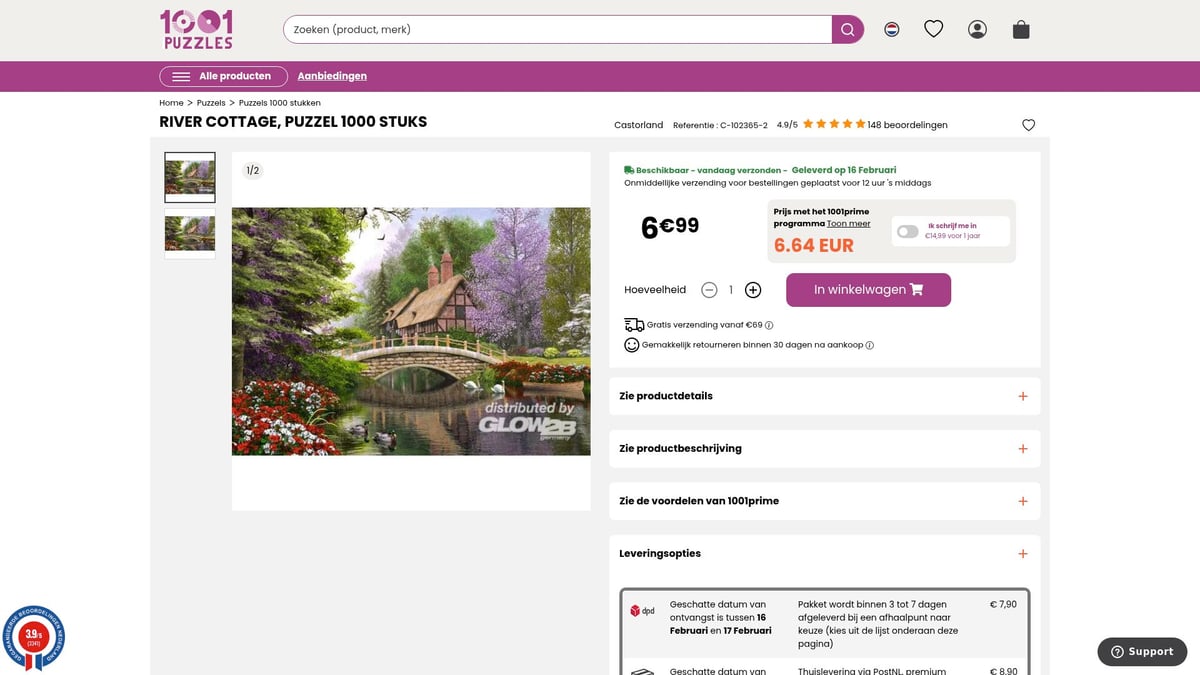Open wishlist heart icon in header

pyautogui.click(x=933, y=30)
